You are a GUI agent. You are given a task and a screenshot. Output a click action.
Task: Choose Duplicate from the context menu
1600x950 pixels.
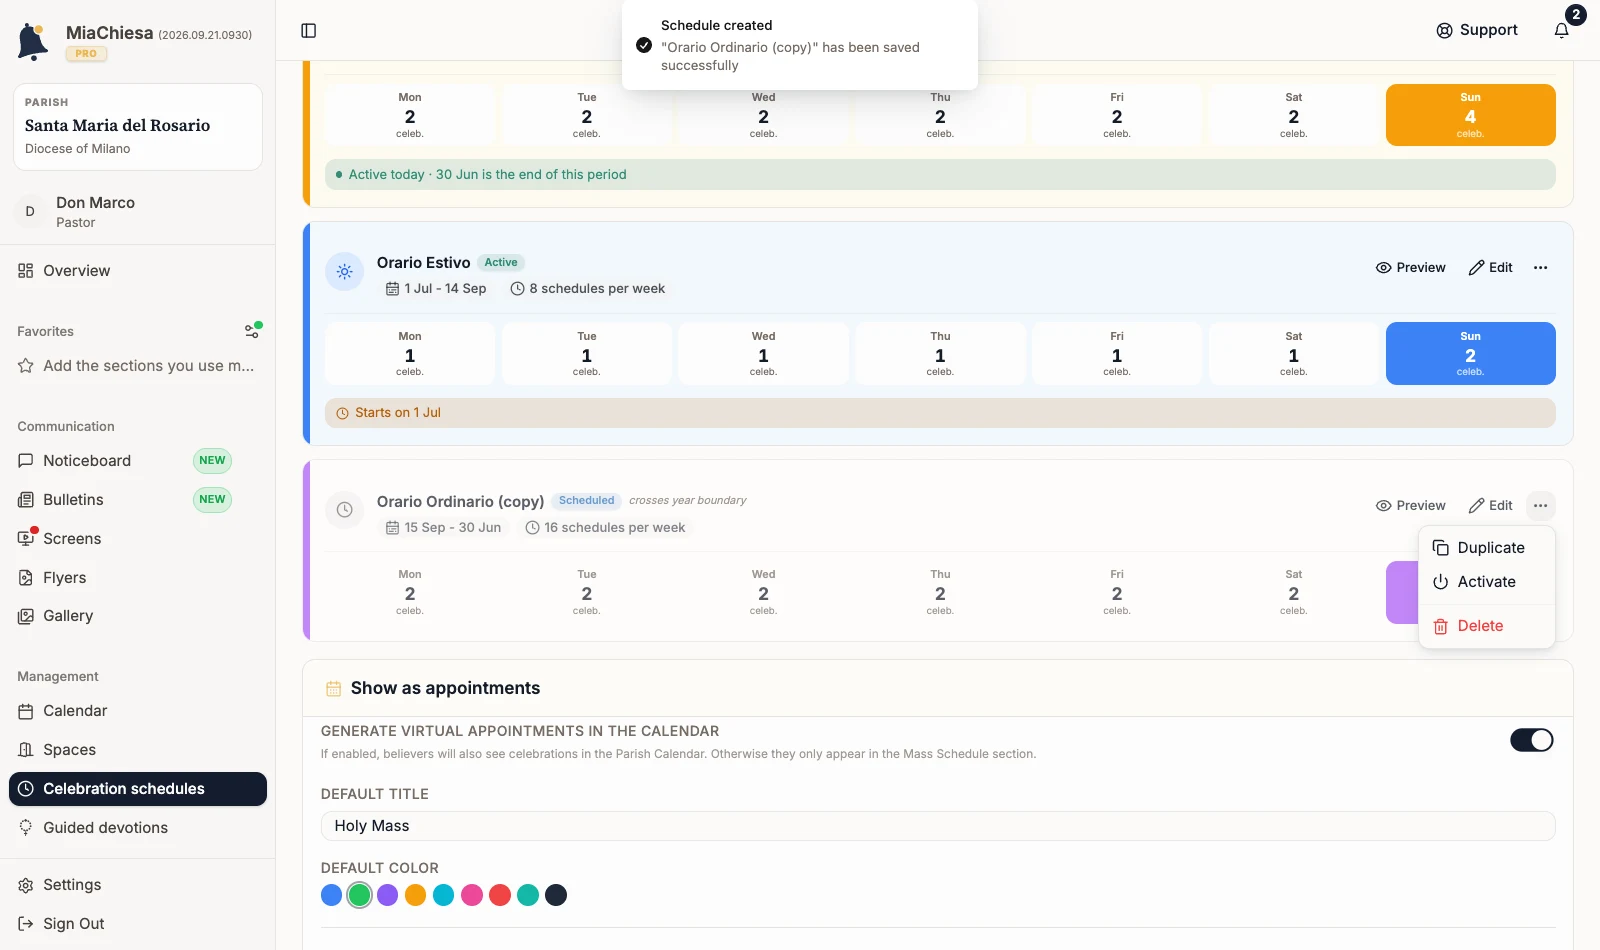(1486, 548)
